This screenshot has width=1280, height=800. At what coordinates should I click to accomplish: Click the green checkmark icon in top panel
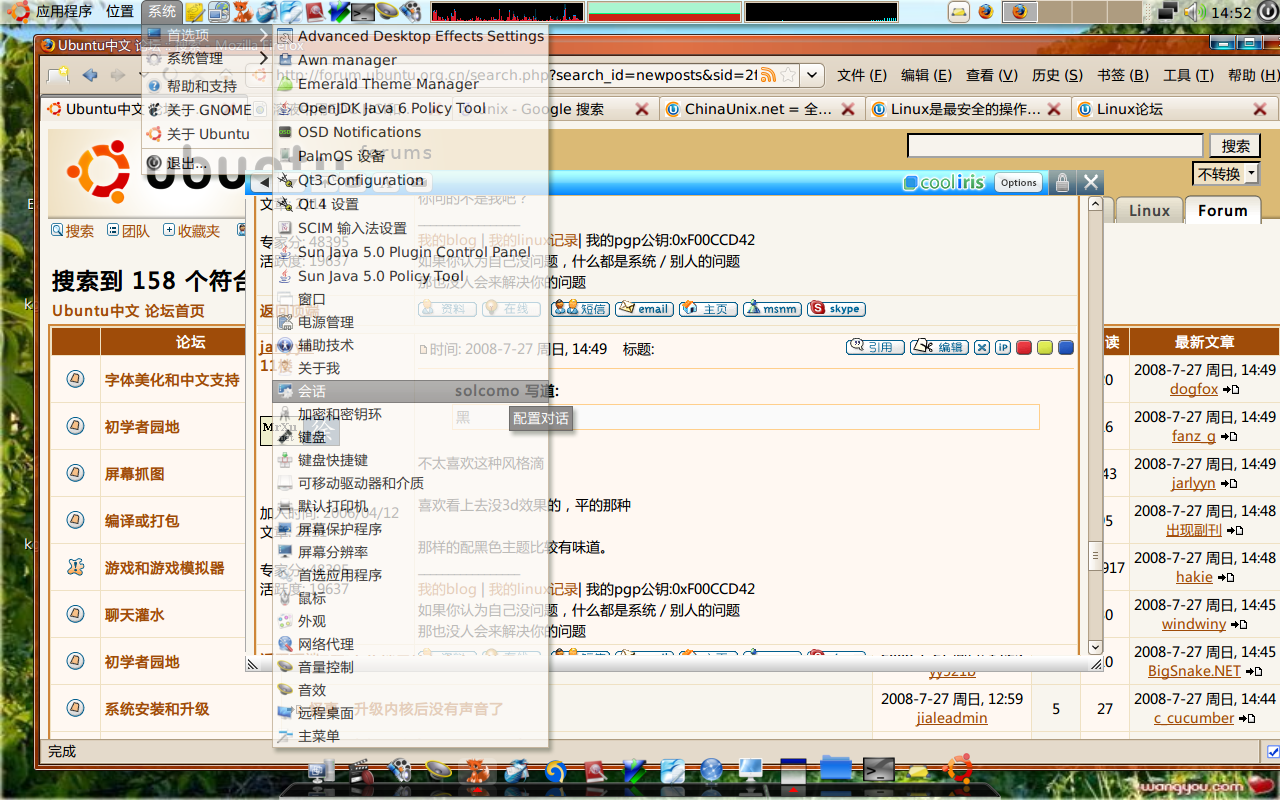coord(339,12)
